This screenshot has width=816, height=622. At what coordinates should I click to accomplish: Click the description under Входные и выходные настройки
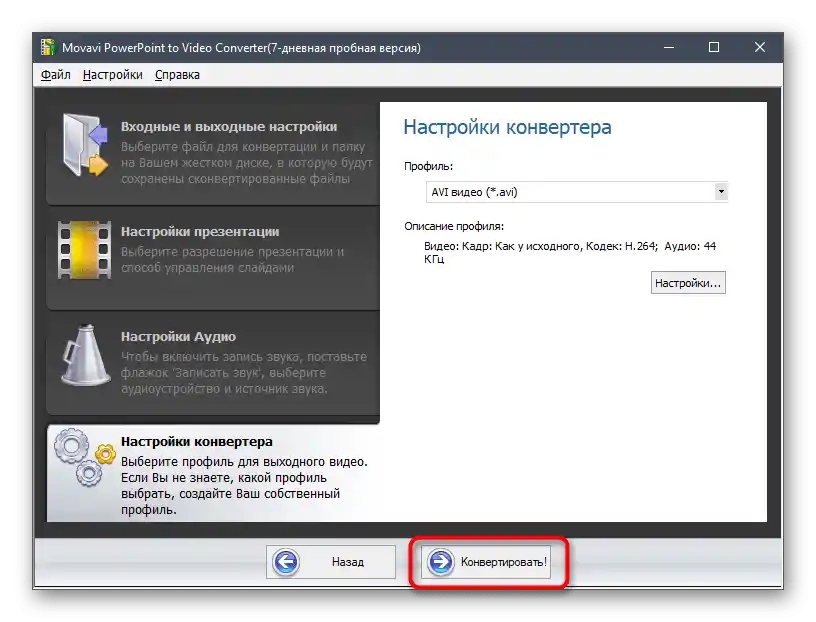[x=247, y=162]
